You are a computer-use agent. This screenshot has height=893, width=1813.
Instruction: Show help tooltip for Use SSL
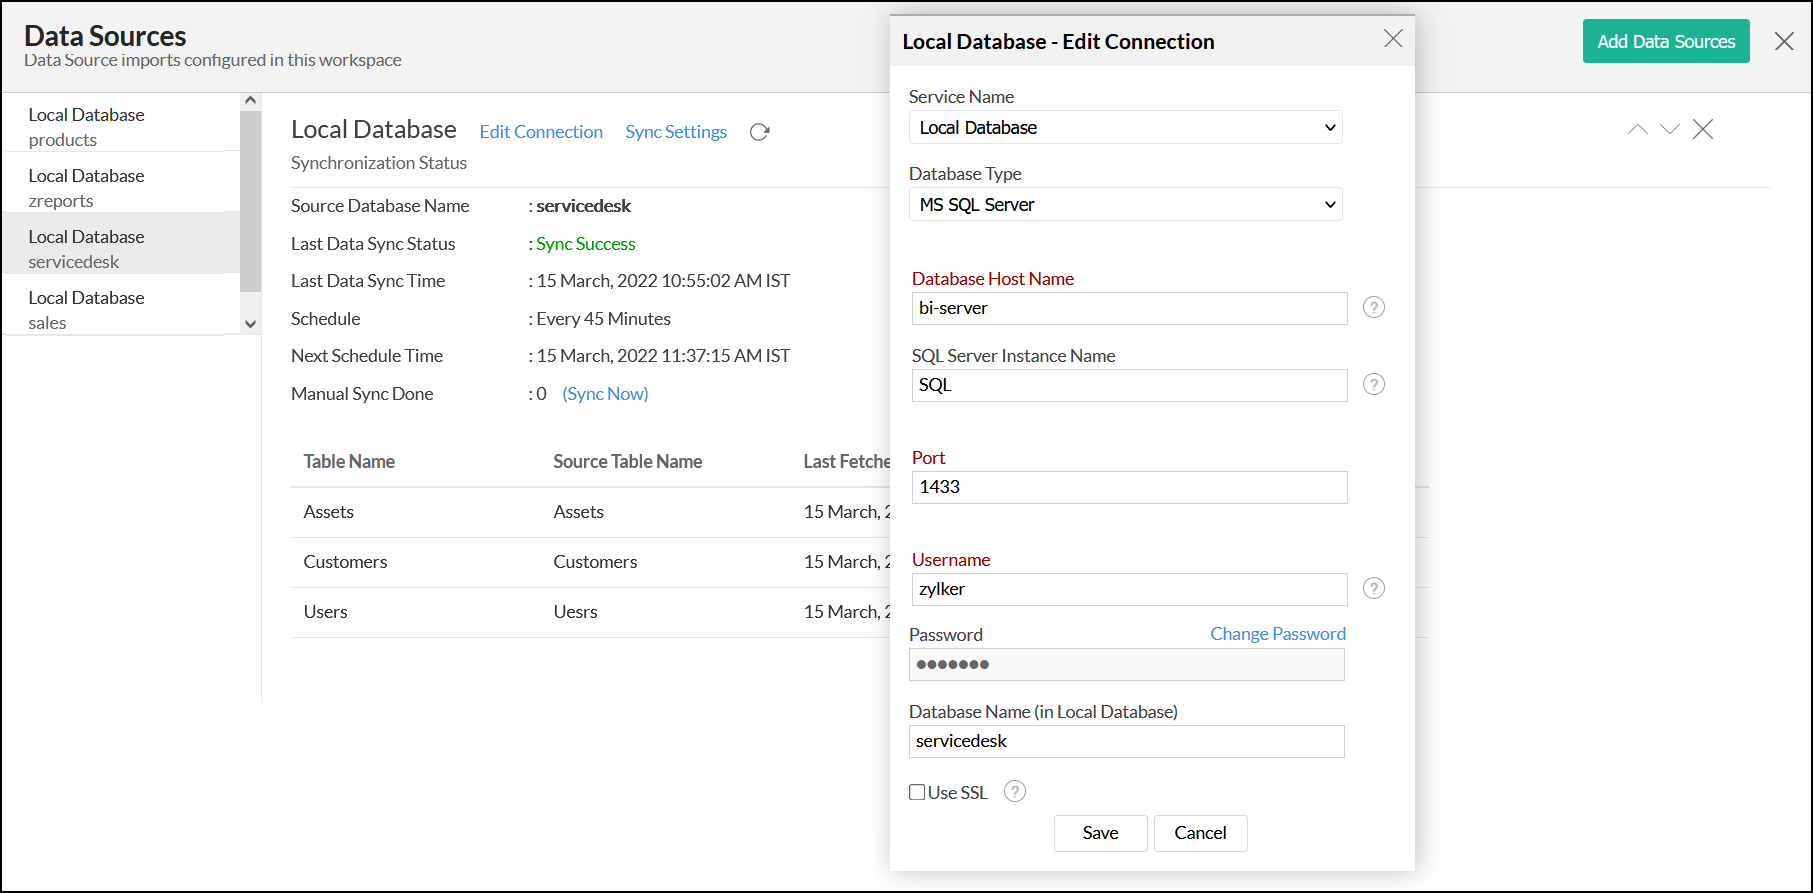click(1014, 792)
